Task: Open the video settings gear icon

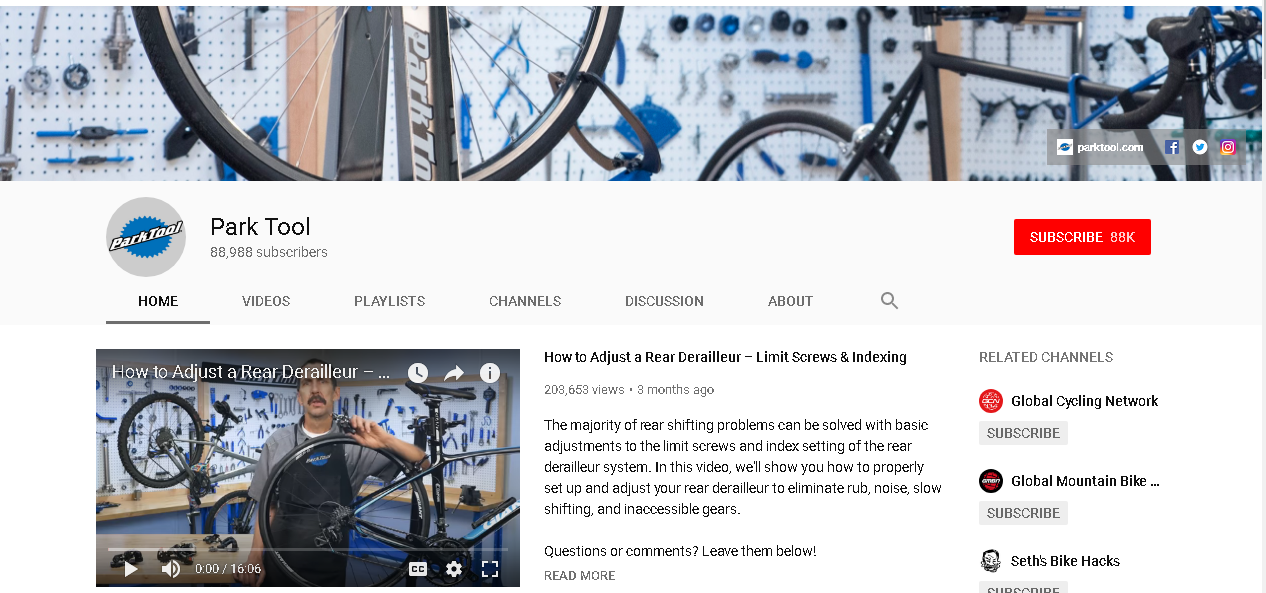Action: click(454, 569)
